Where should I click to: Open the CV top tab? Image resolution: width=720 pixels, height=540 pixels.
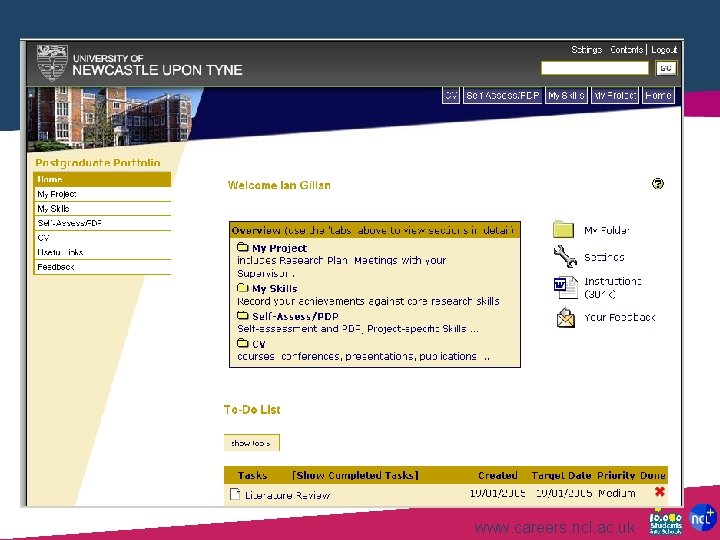tap(451, 96)
